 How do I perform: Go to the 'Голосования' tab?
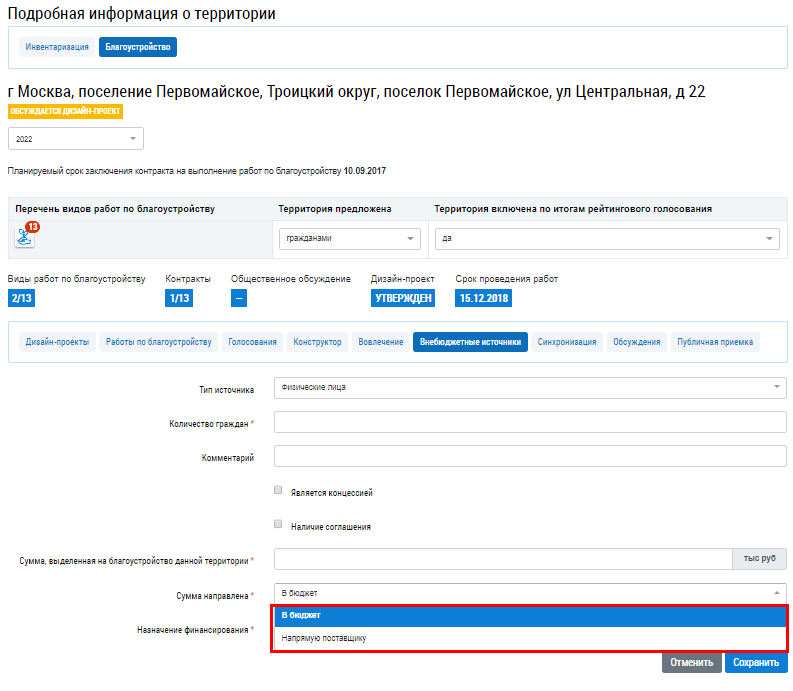[252, 342]
